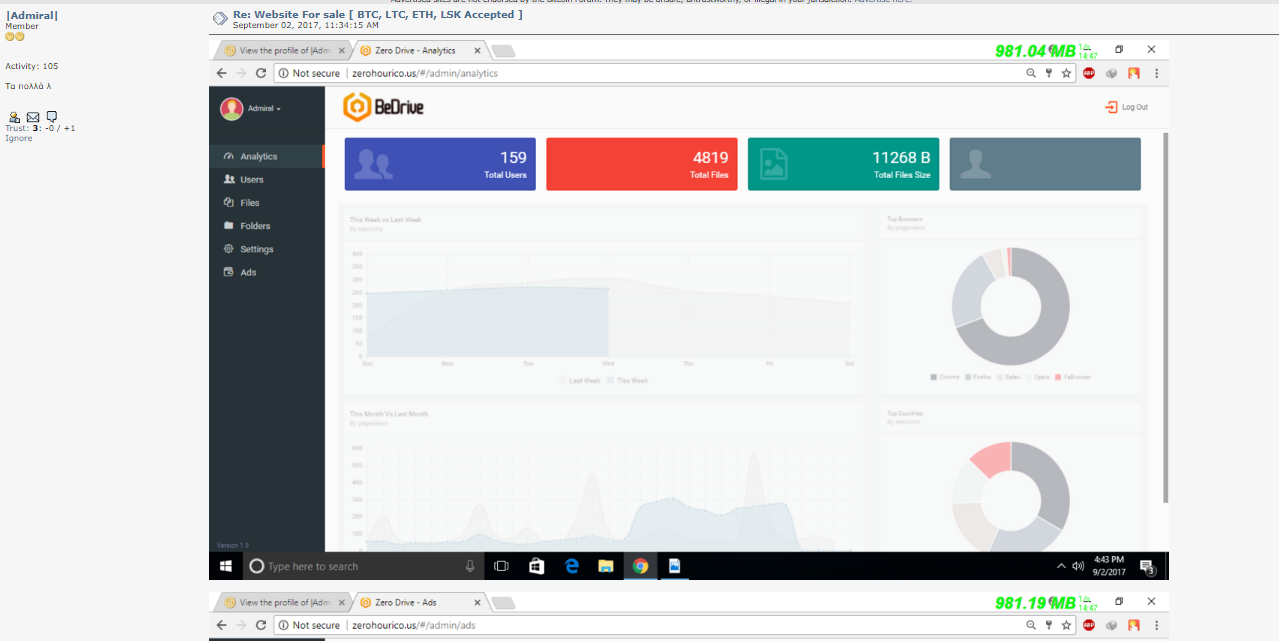This screenshot has width=1279, height=641.
Task: Click the saved password key icon in Analytics window
Action: coord(1049,73)
